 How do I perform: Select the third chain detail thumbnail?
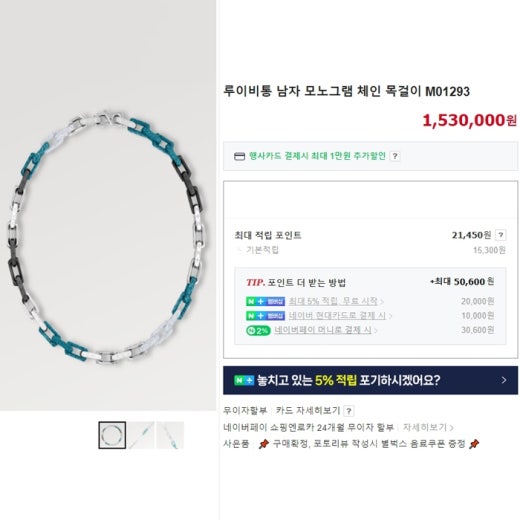170,435
